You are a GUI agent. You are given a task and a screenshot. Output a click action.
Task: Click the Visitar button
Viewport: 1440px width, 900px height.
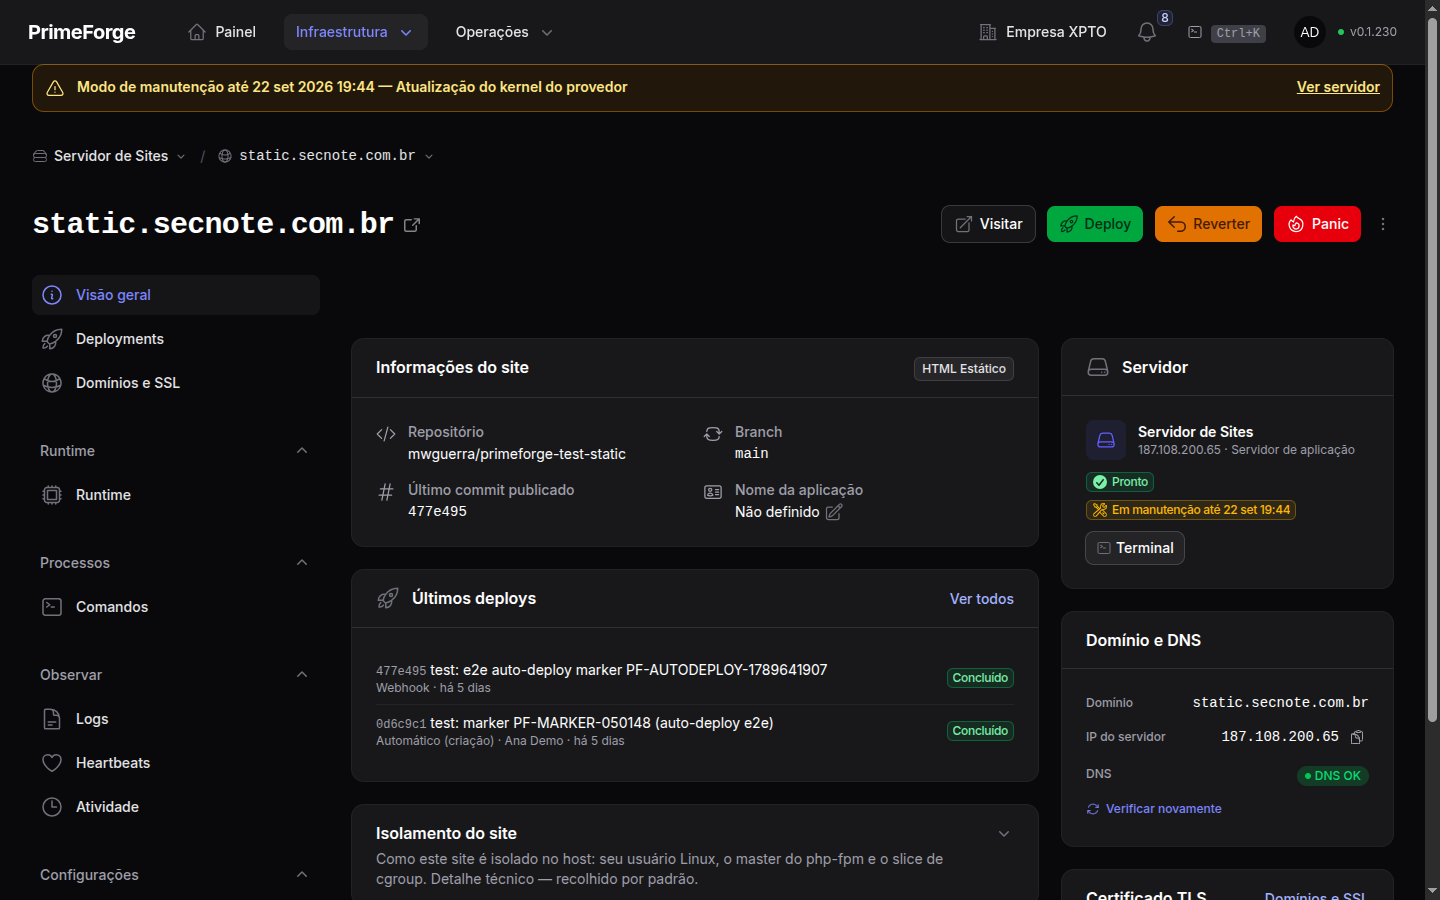pos(988,224)
